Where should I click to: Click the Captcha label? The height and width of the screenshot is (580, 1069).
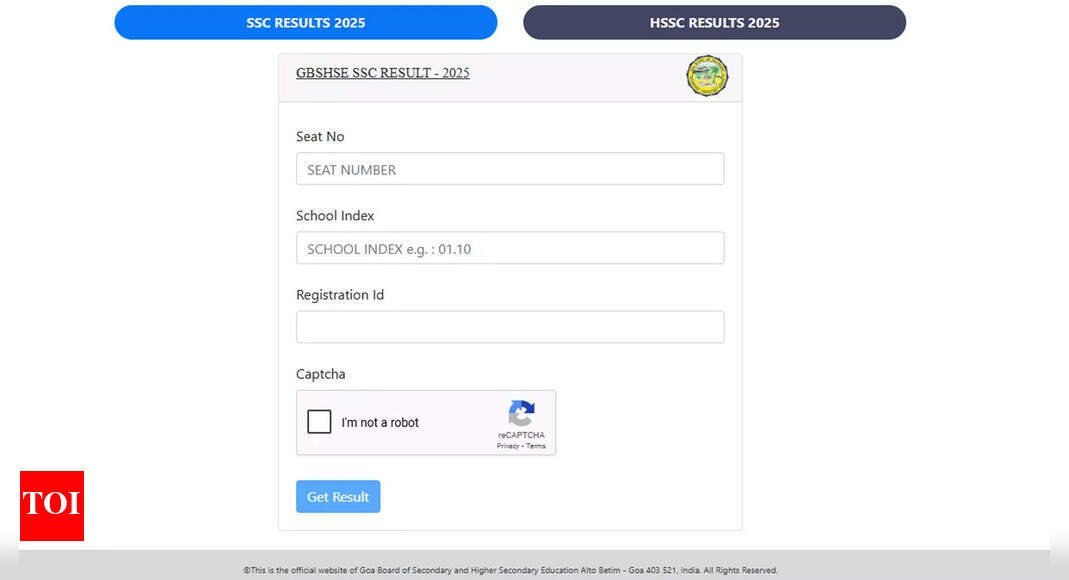click(x=320, y=374)
